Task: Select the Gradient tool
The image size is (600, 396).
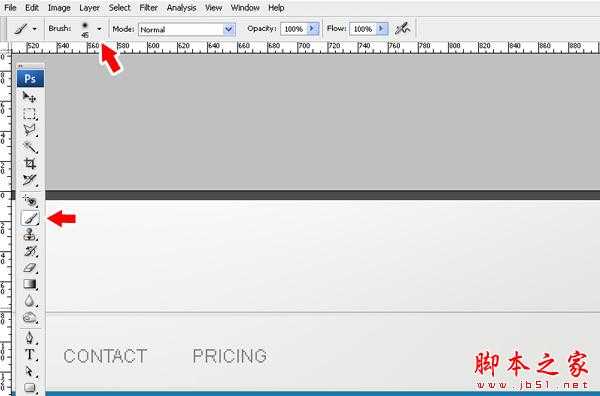Action: 29,284
